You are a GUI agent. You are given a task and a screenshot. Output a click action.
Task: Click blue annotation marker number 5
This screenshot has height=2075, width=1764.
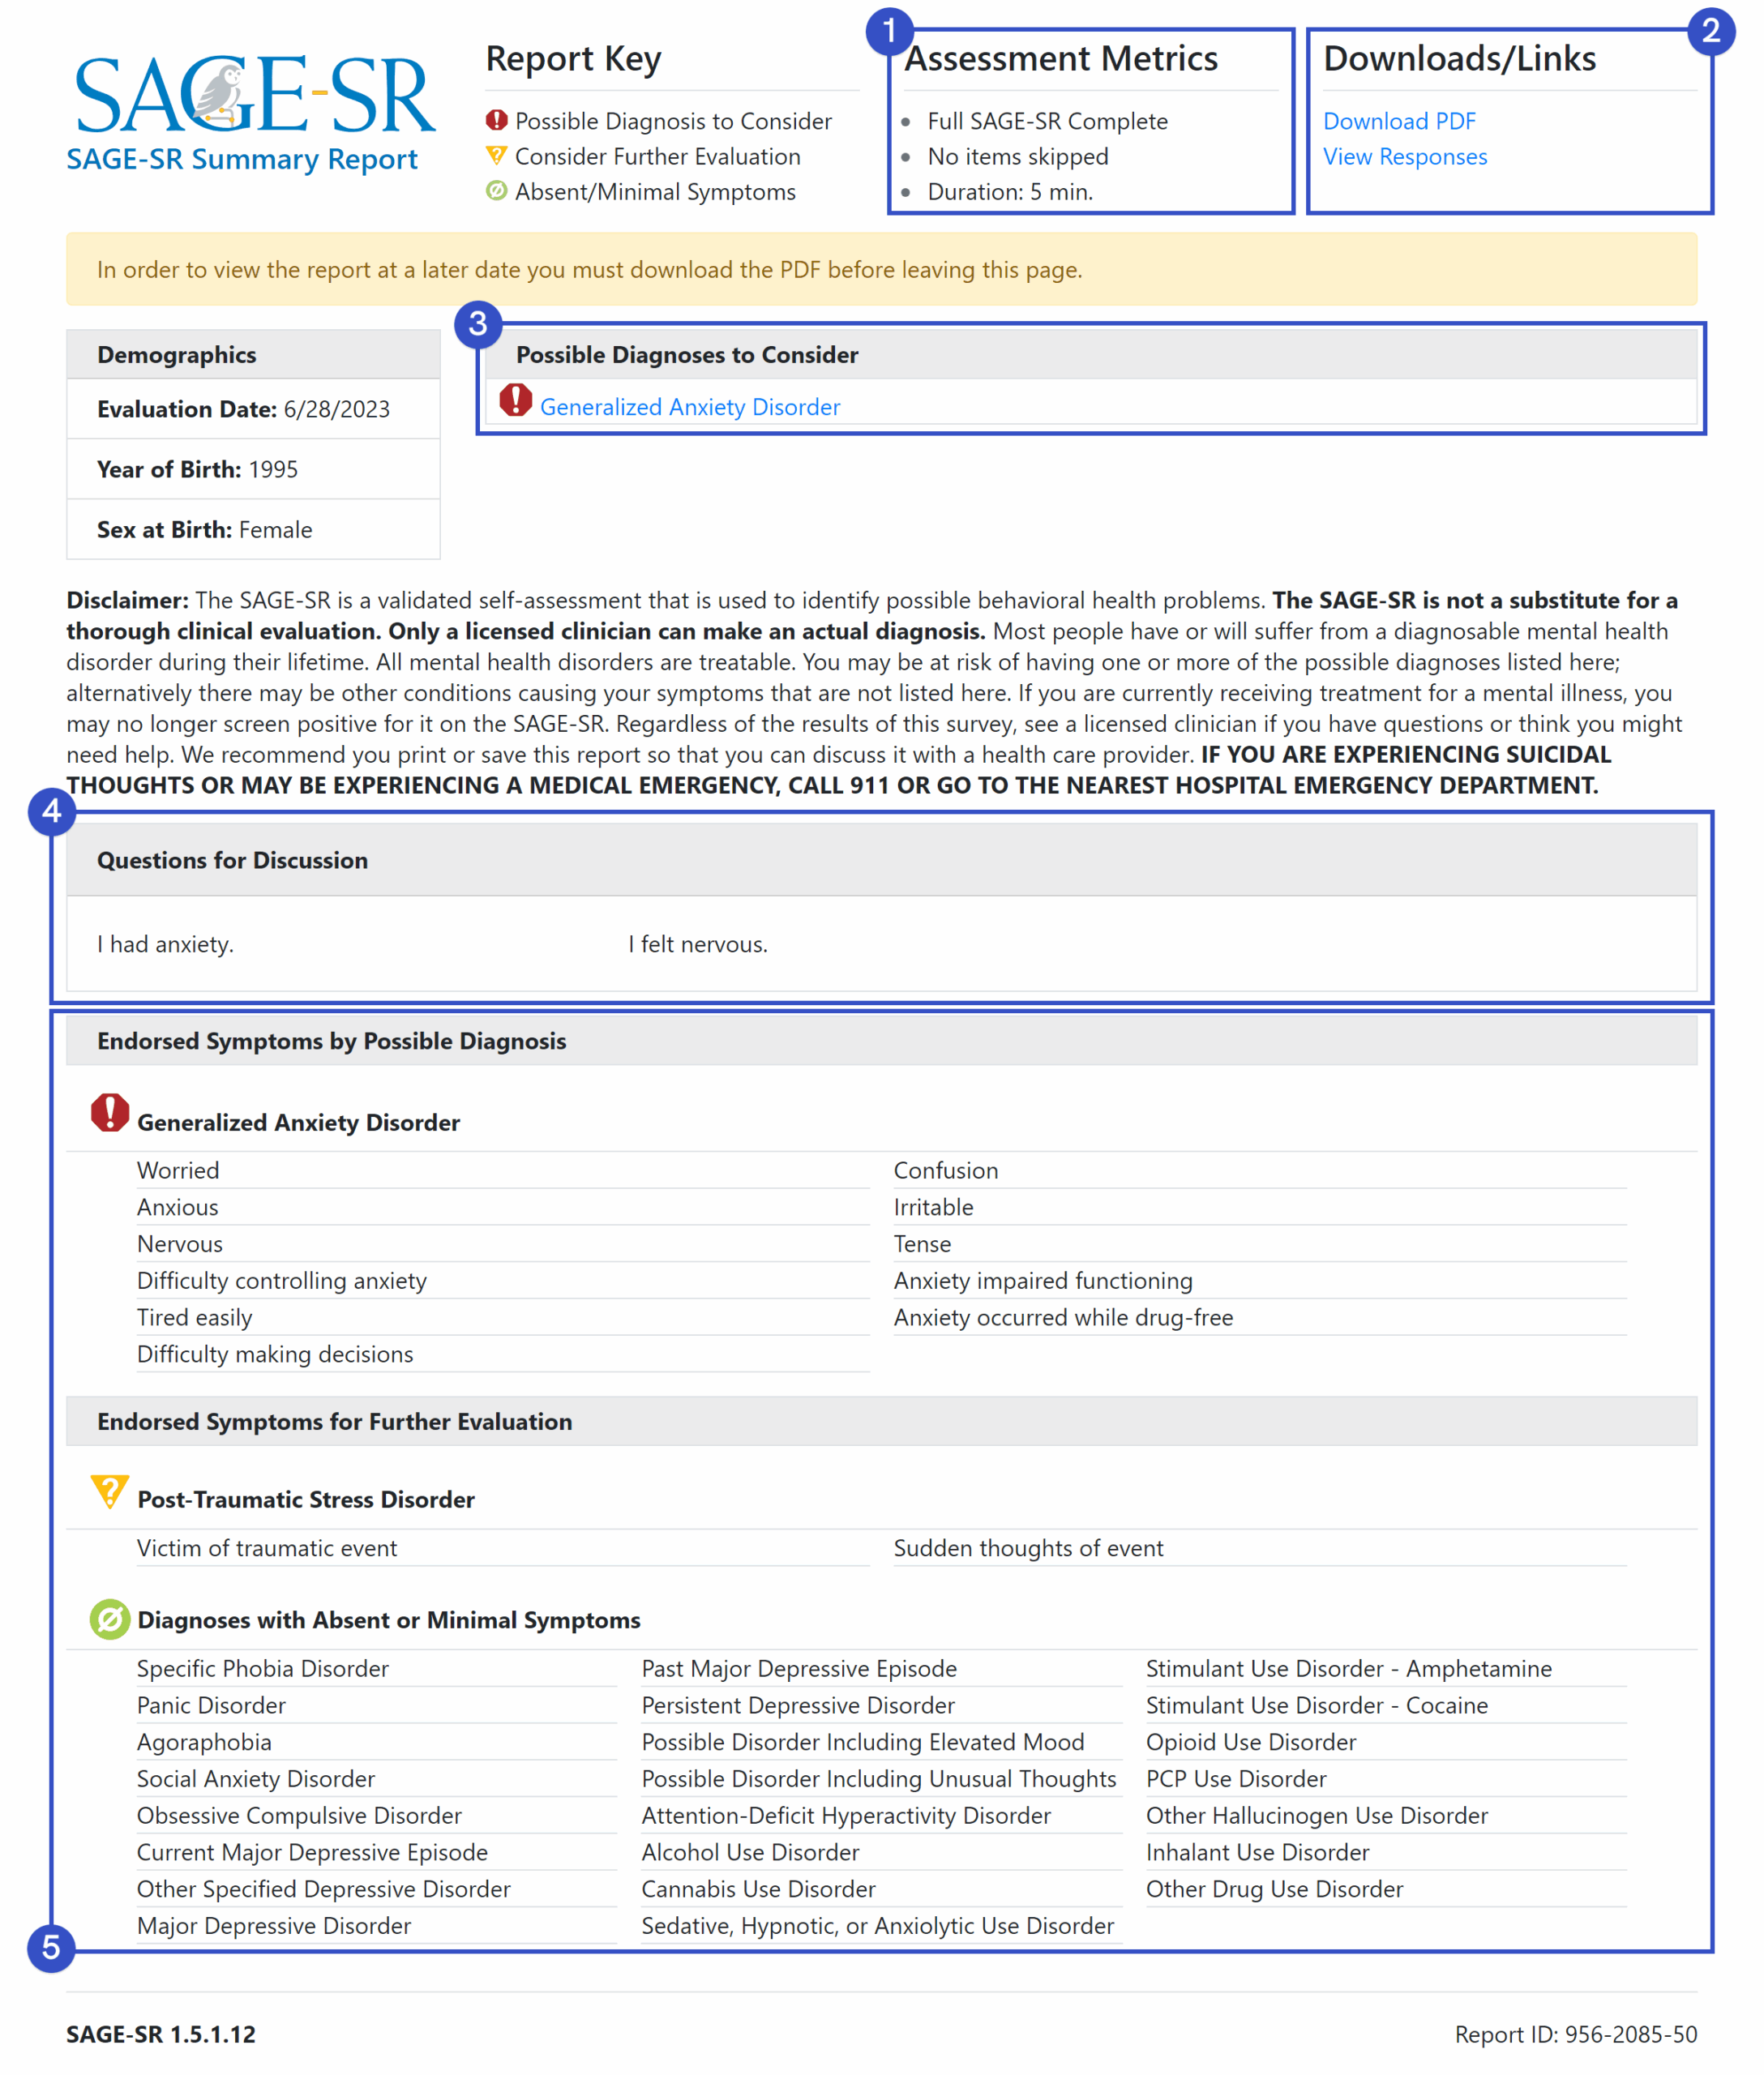pyautogui.click(x=51, y=1948)
